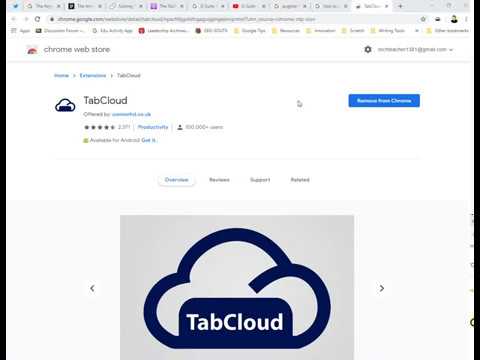Screen dimensions: 480x360
Task: Open the Apps bookmarks shortcut
Action: (x=21, y=31)
